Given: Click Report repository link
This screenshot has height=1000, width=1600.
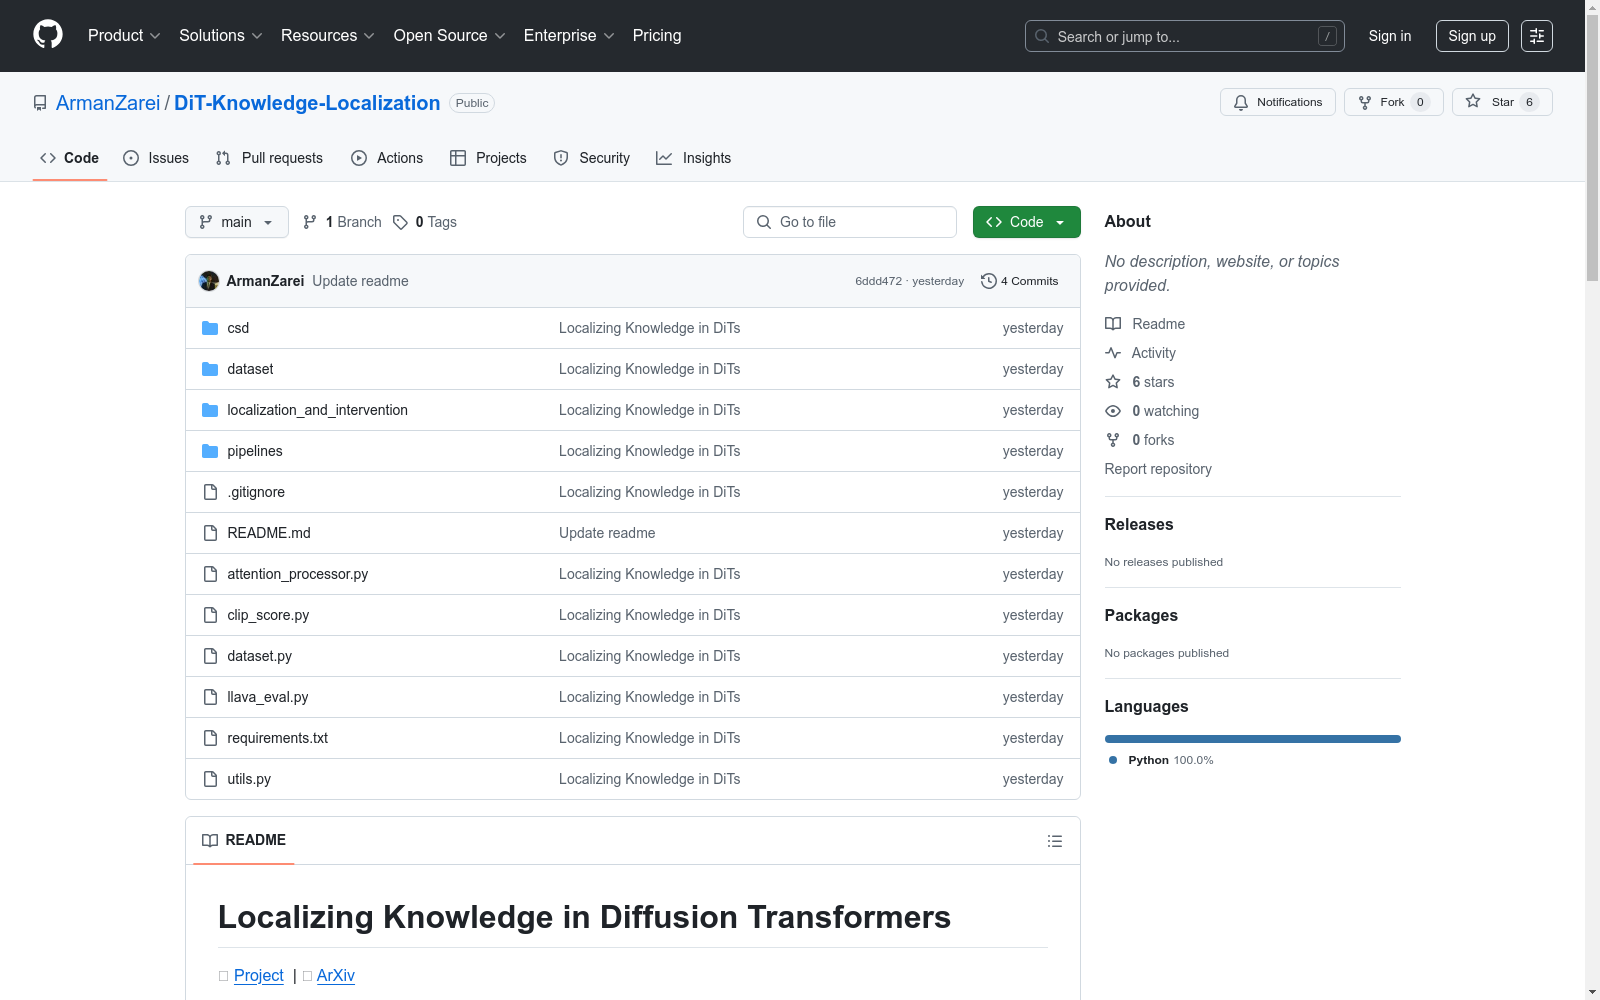Looking at the screenshot, I should coord(1158,469).
